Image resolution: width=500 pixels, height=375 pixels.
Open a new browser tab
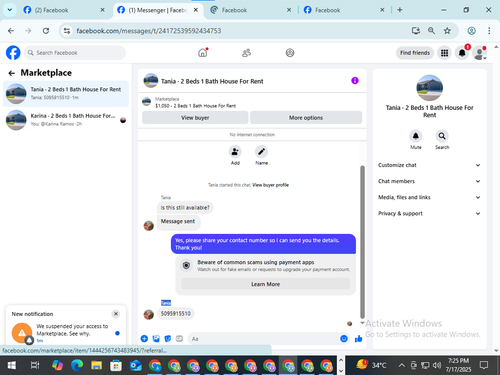point(400,10)
